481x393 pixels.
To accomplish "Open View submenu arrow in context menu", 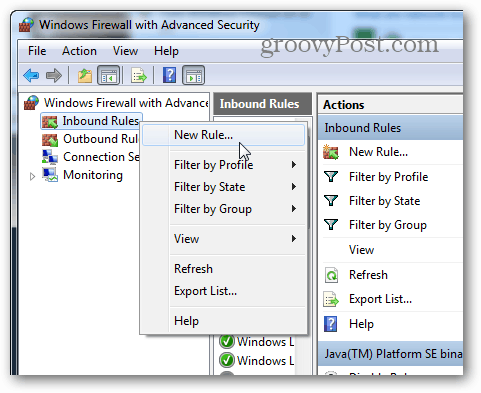I will point(294,238).
